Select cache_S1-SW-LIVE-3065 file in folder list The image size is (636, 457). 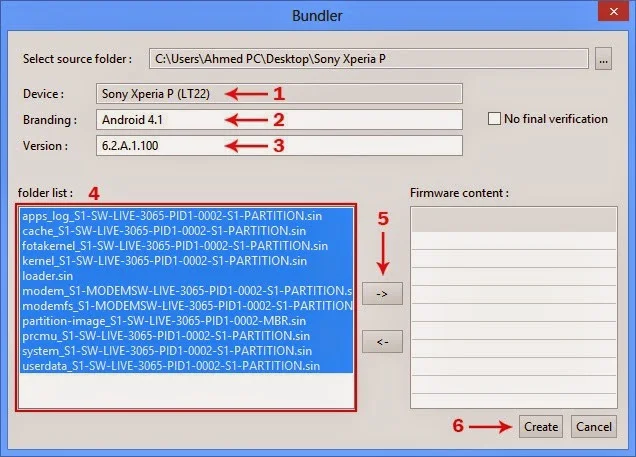point(187,231)
